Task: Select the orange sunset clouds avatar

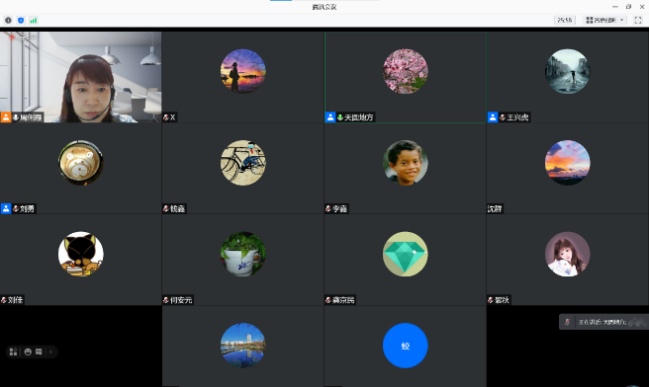Action: coord(567,163)
